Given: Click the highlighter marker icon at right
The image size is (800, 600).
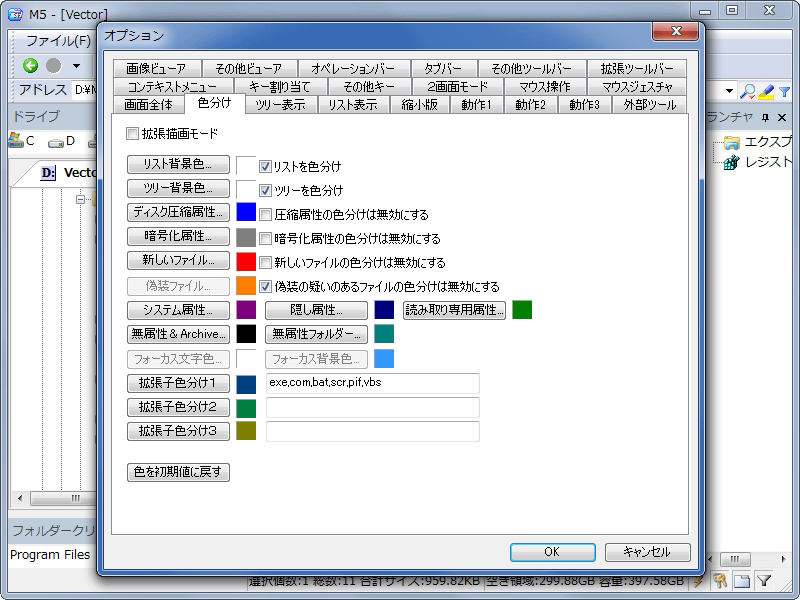Looking at the screenshot, I should click(766, 91).
